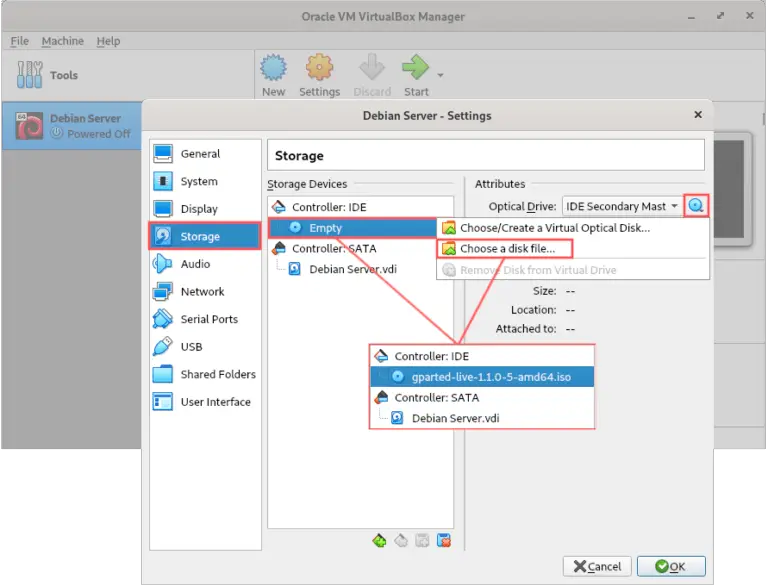The image size is (768, 586).
Task: Close the Debian Server Settings dialog
Action: 698,115
